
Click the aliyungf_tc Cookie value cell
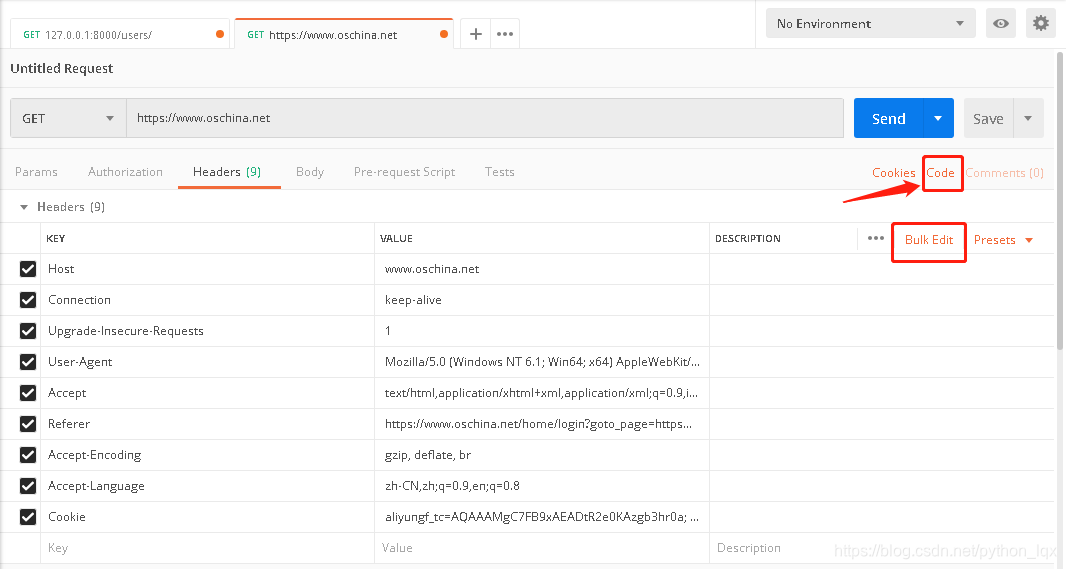(x=542, y=517)
